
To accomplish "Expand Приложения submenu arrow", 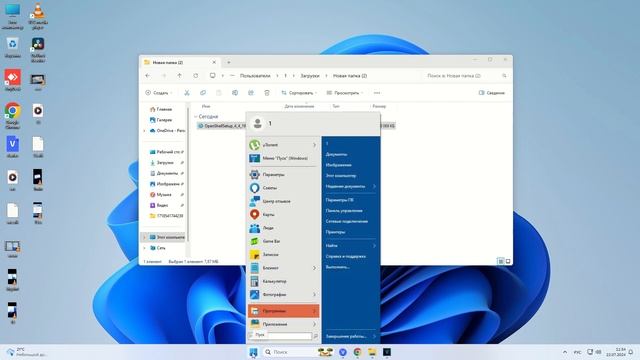I will [314, 324].
